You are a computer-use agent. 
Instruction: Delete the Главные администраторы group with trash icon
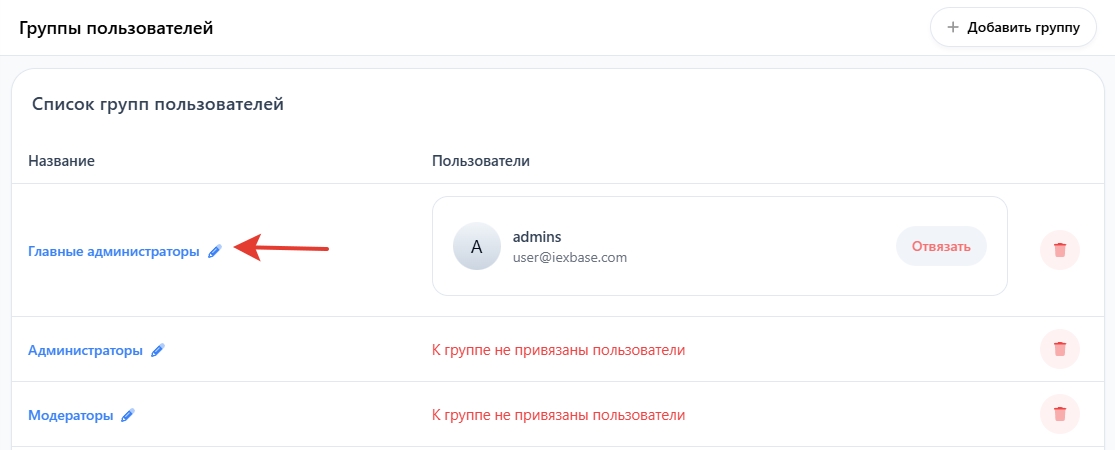tap(1060, 250)
